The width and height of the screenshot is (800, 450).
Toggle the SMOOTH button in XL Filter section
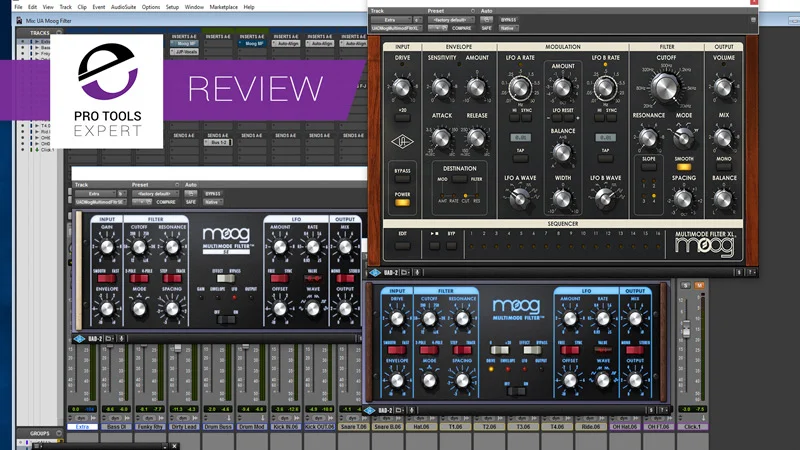pos(684,167)
